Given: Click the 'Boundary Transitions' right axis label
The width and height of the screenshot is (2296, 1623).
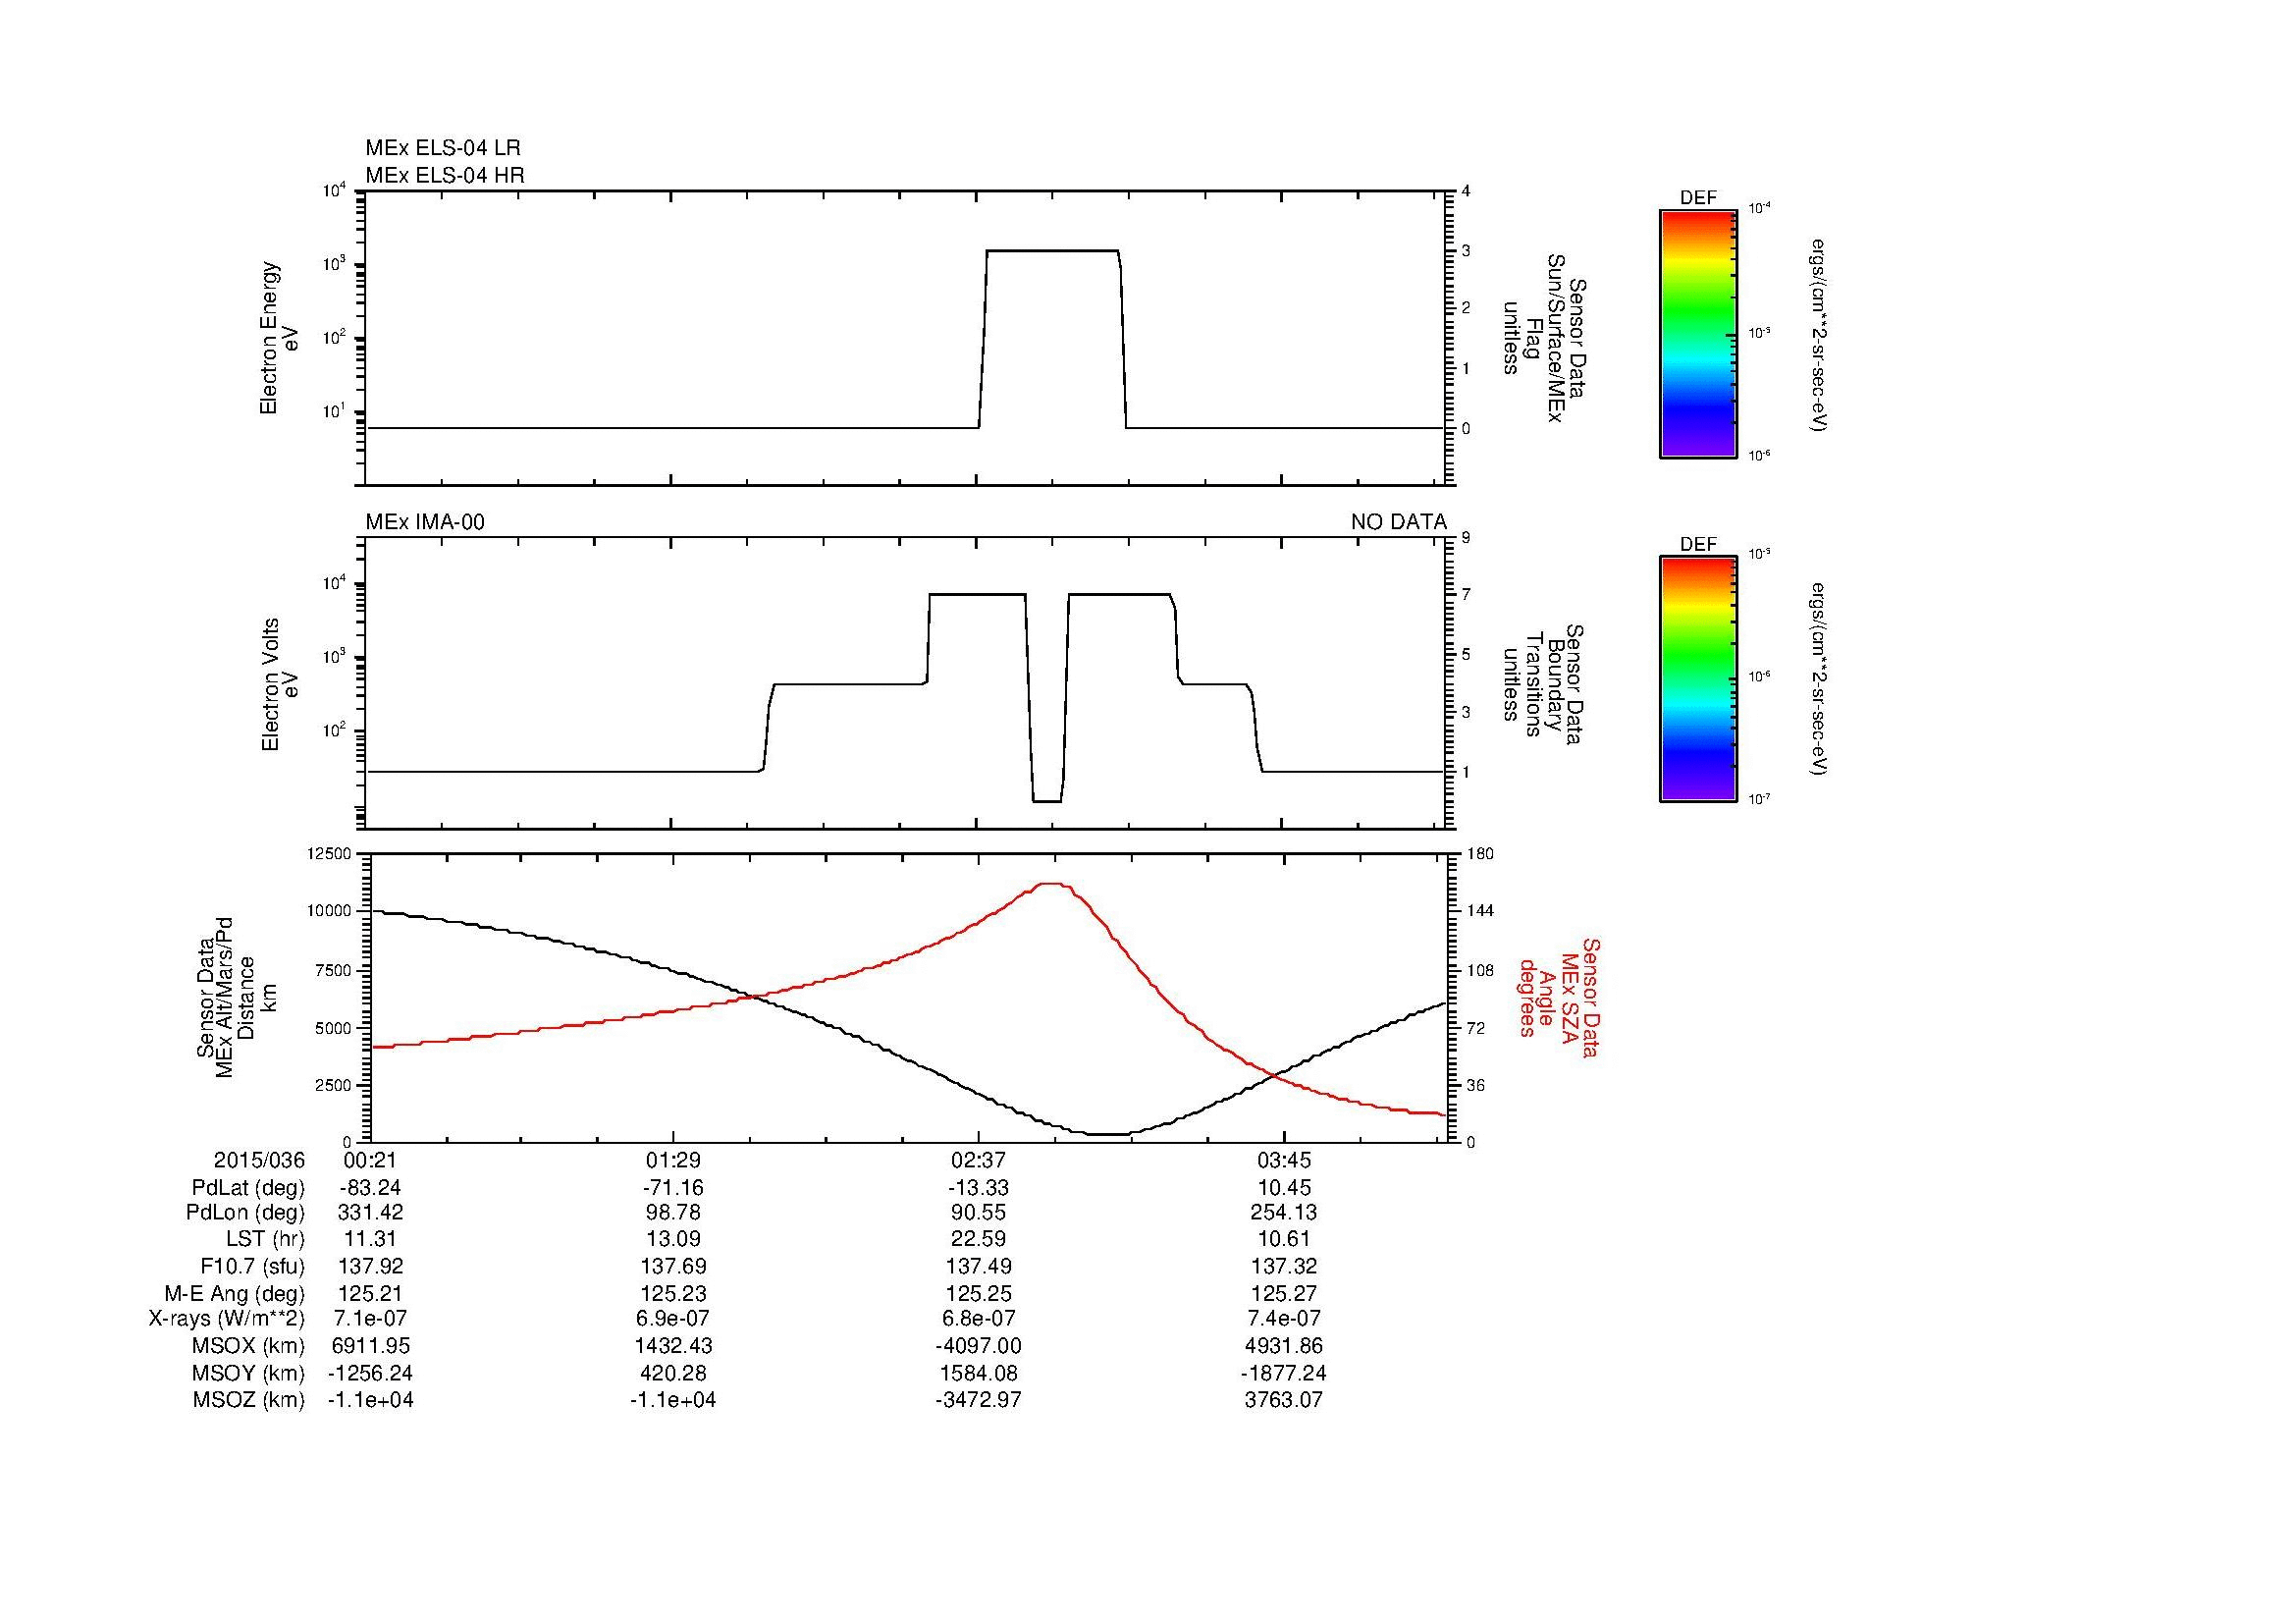Looking at the screenshot, I should pyautogui.click(x=1543, y=684).
